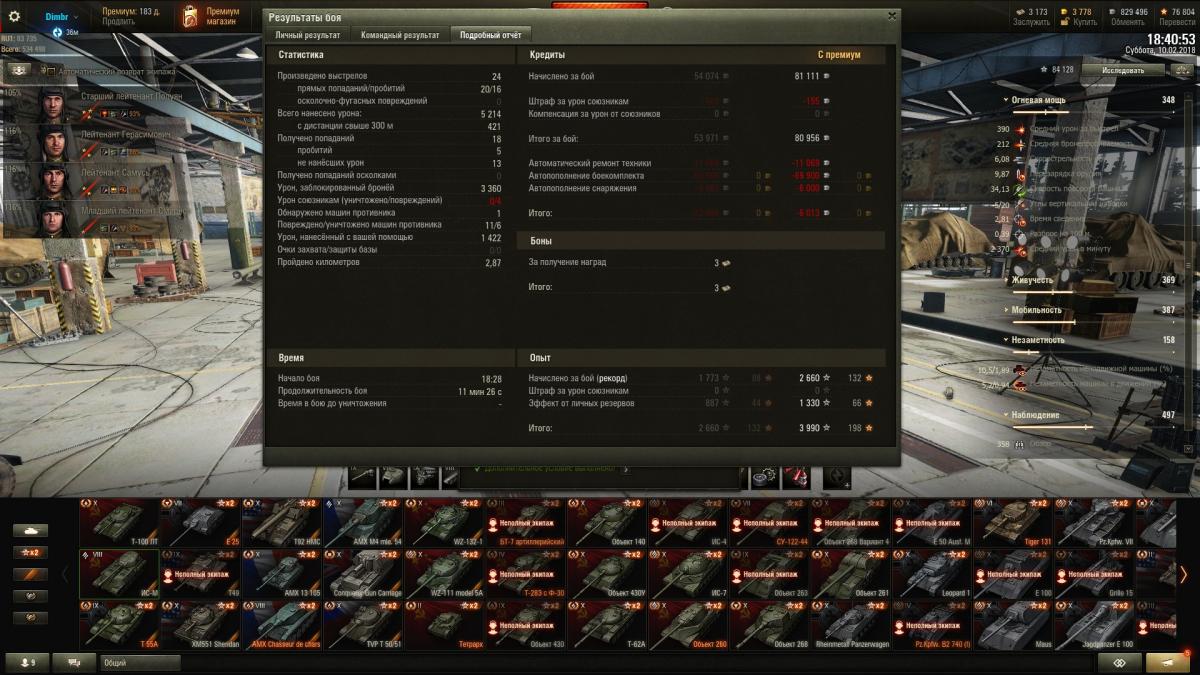Click crew operations button above crew list

[x=19, y=71]
